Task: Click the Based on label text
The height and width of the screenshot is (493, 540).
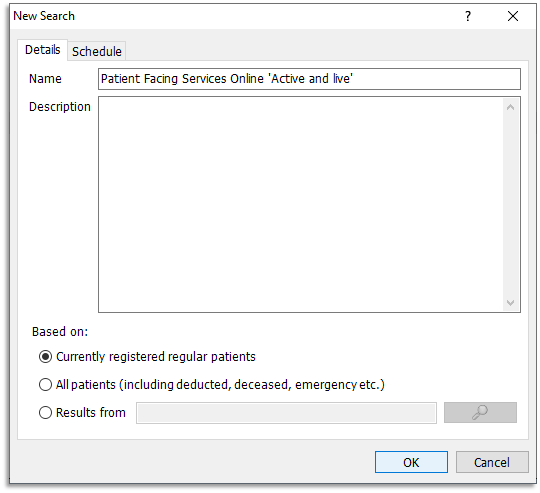Action: 60,332
